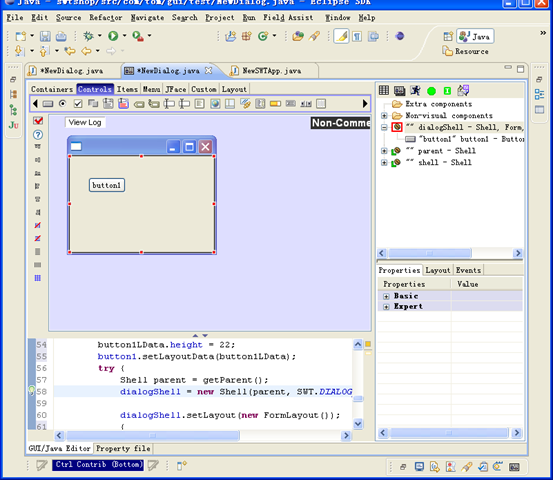
Task: Toggle the Mark Occurrences highlighter button
Action: (341, 36)
